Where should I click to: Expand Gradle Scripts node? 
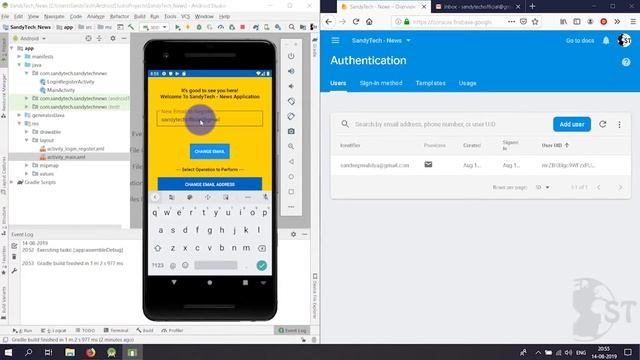[x=12, y=182]
